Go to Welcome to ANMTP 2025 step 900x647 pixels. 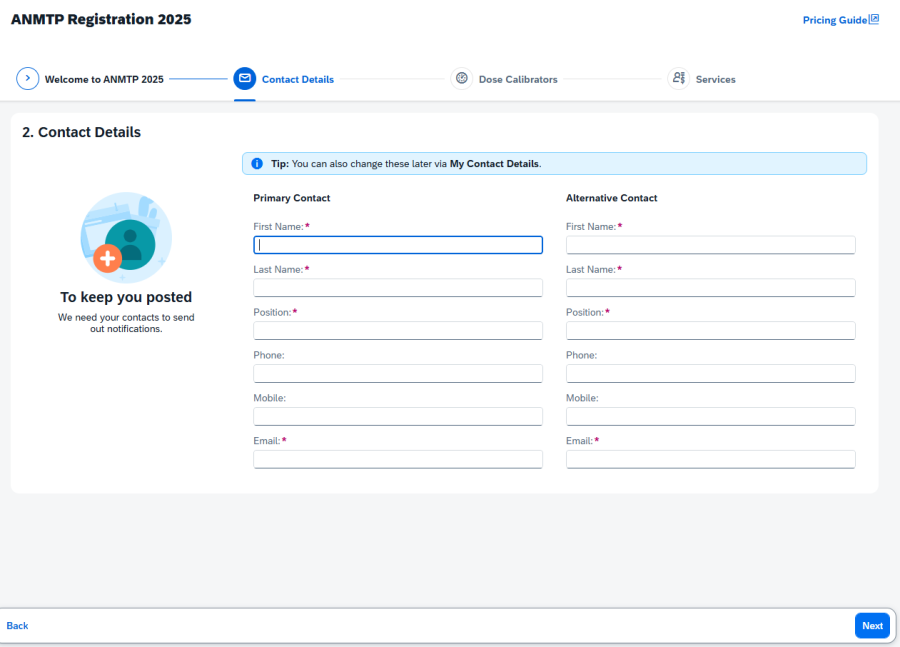point(103,80)
